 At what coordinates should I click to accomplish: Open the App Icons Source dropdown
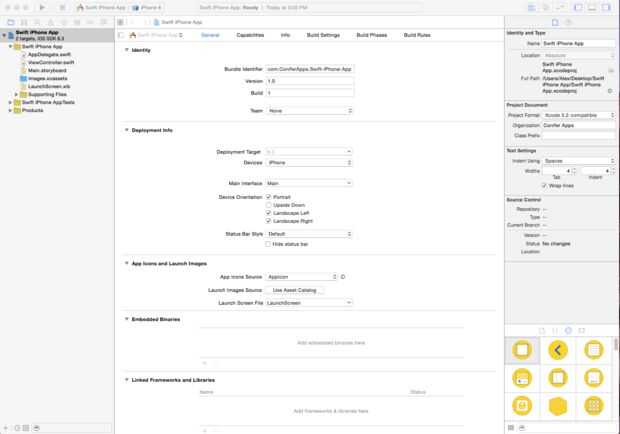point(302,277)
